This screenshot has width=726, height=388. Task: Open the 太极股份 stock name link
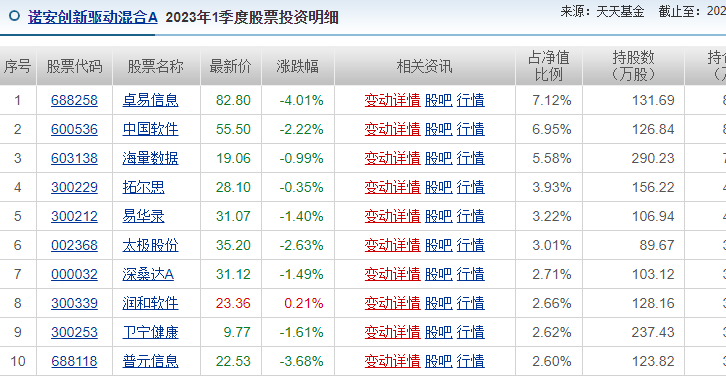pos(150,245)
